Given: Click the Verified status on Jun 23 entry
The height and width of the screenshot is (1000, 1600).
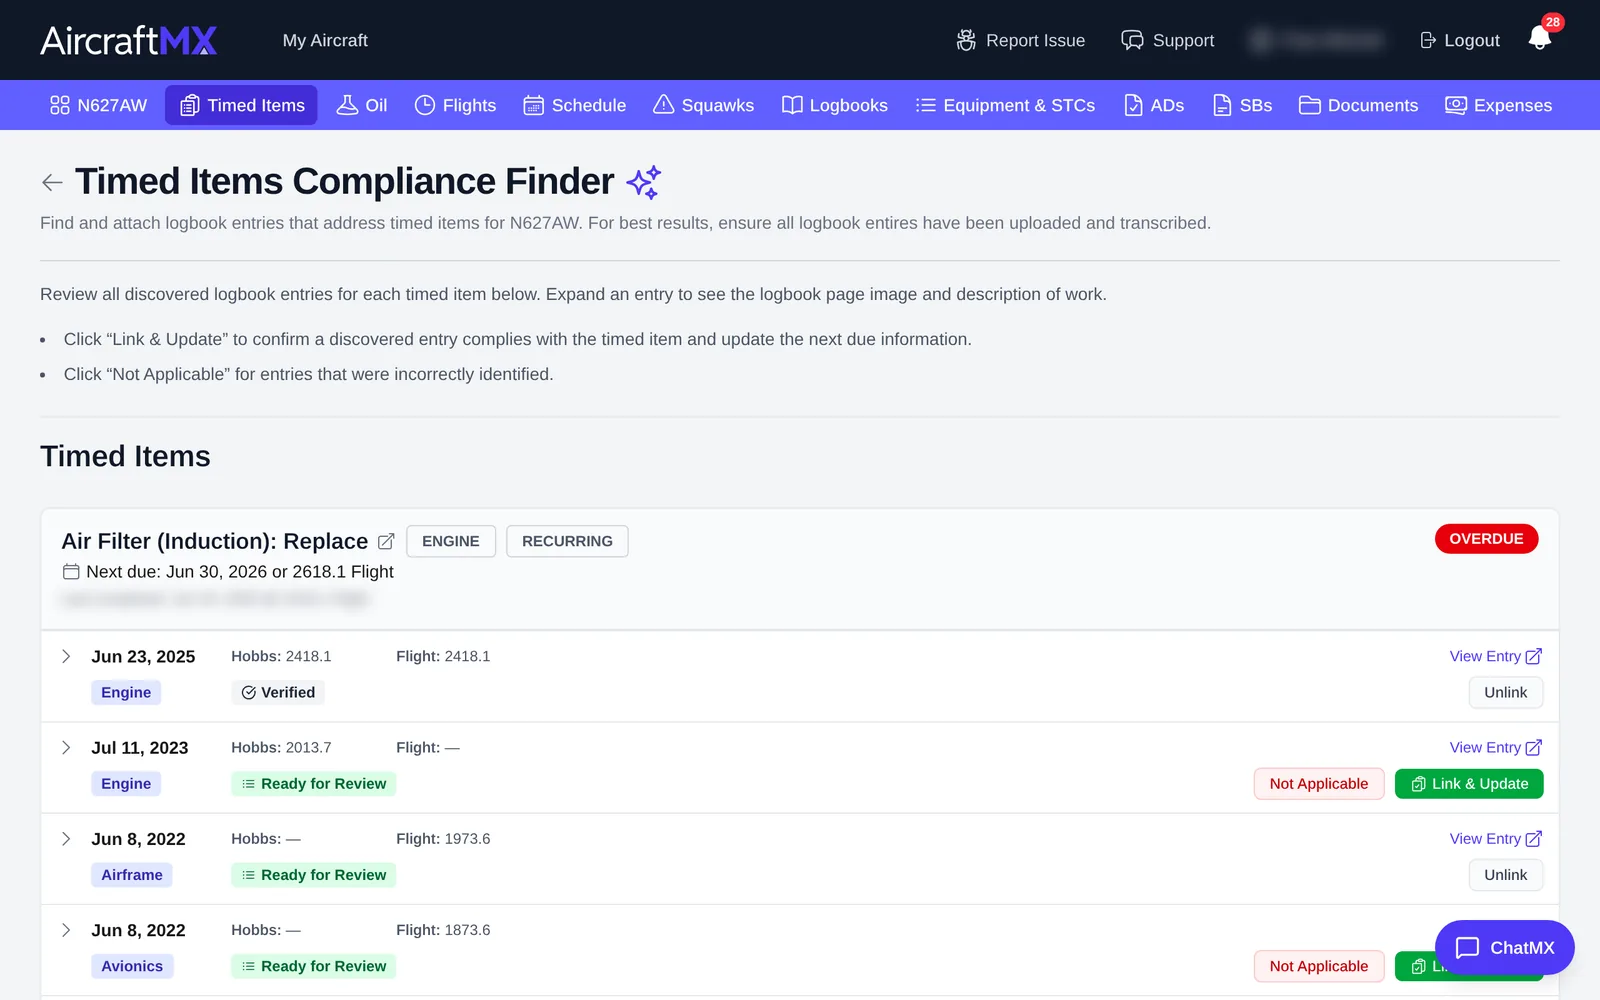Looking at the screenshot, I should tap(278, 692).
